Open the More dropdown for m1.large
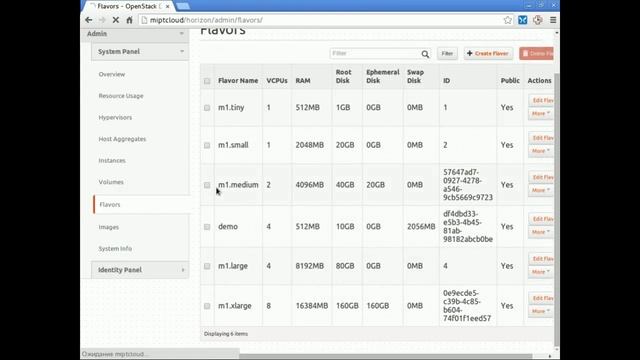Viewport: 640px width, 360px height. click(540, 272)
